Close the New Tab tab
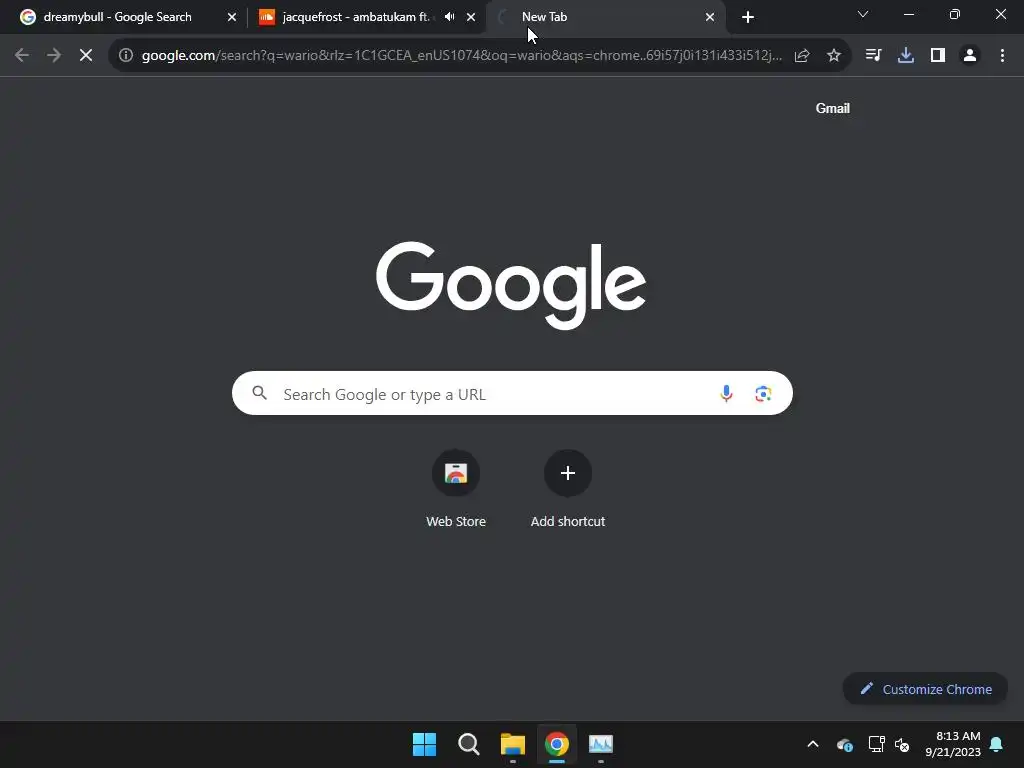 pyautogui.click(x=710, y=17)
